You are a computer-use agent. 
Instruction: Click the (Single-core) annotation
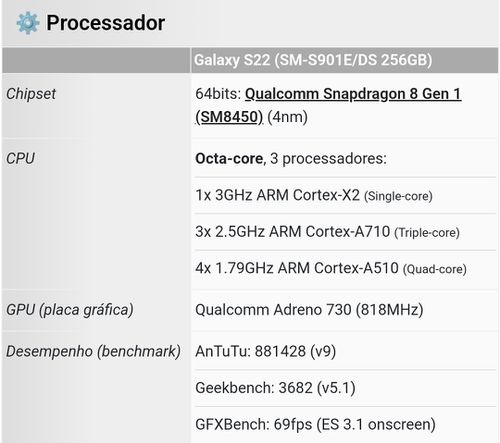[x=398, y=196]
